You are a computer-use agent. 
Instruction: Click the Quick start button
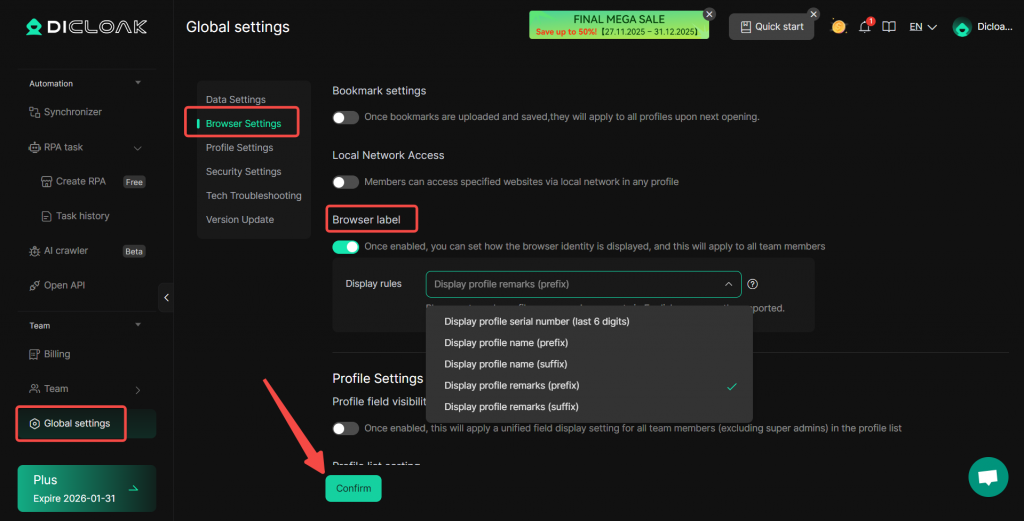click(771, 27)
